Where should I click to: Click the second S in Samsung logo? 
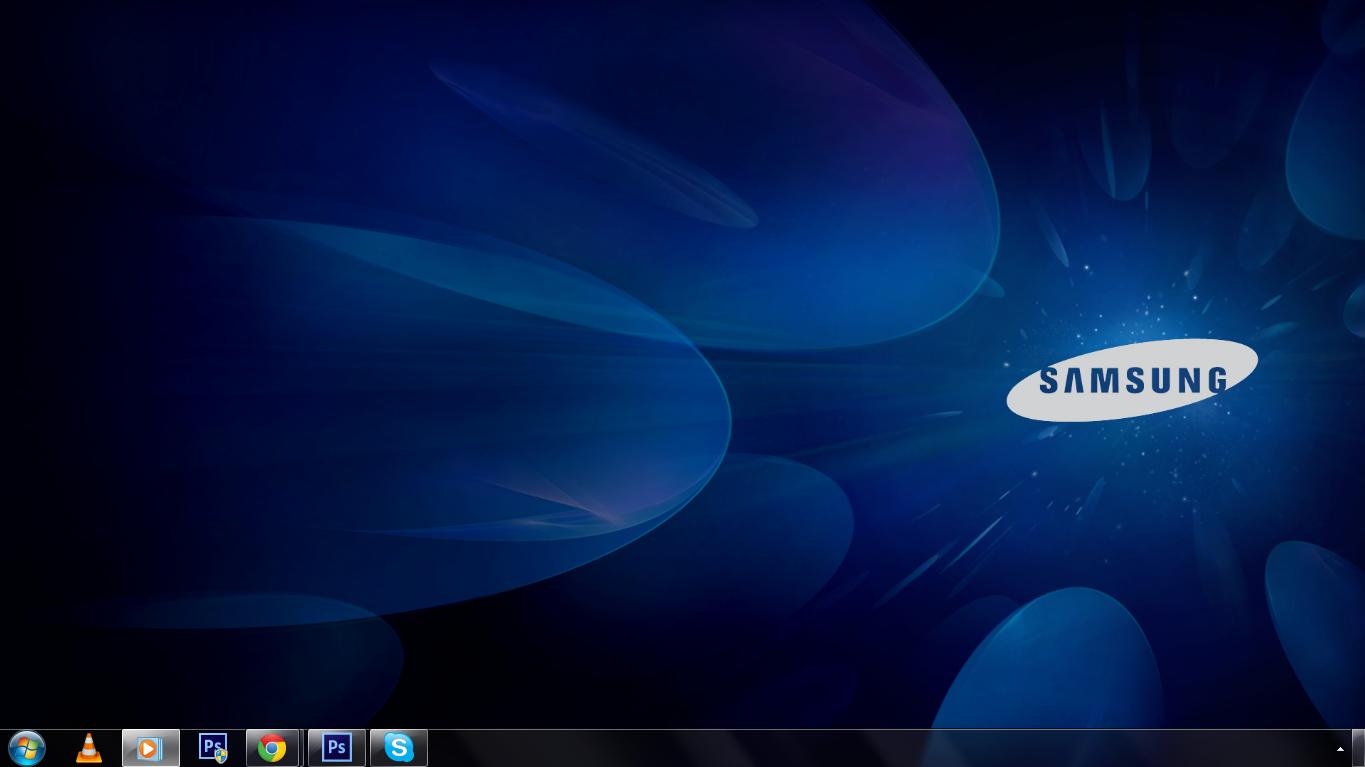click(1133, 381)
